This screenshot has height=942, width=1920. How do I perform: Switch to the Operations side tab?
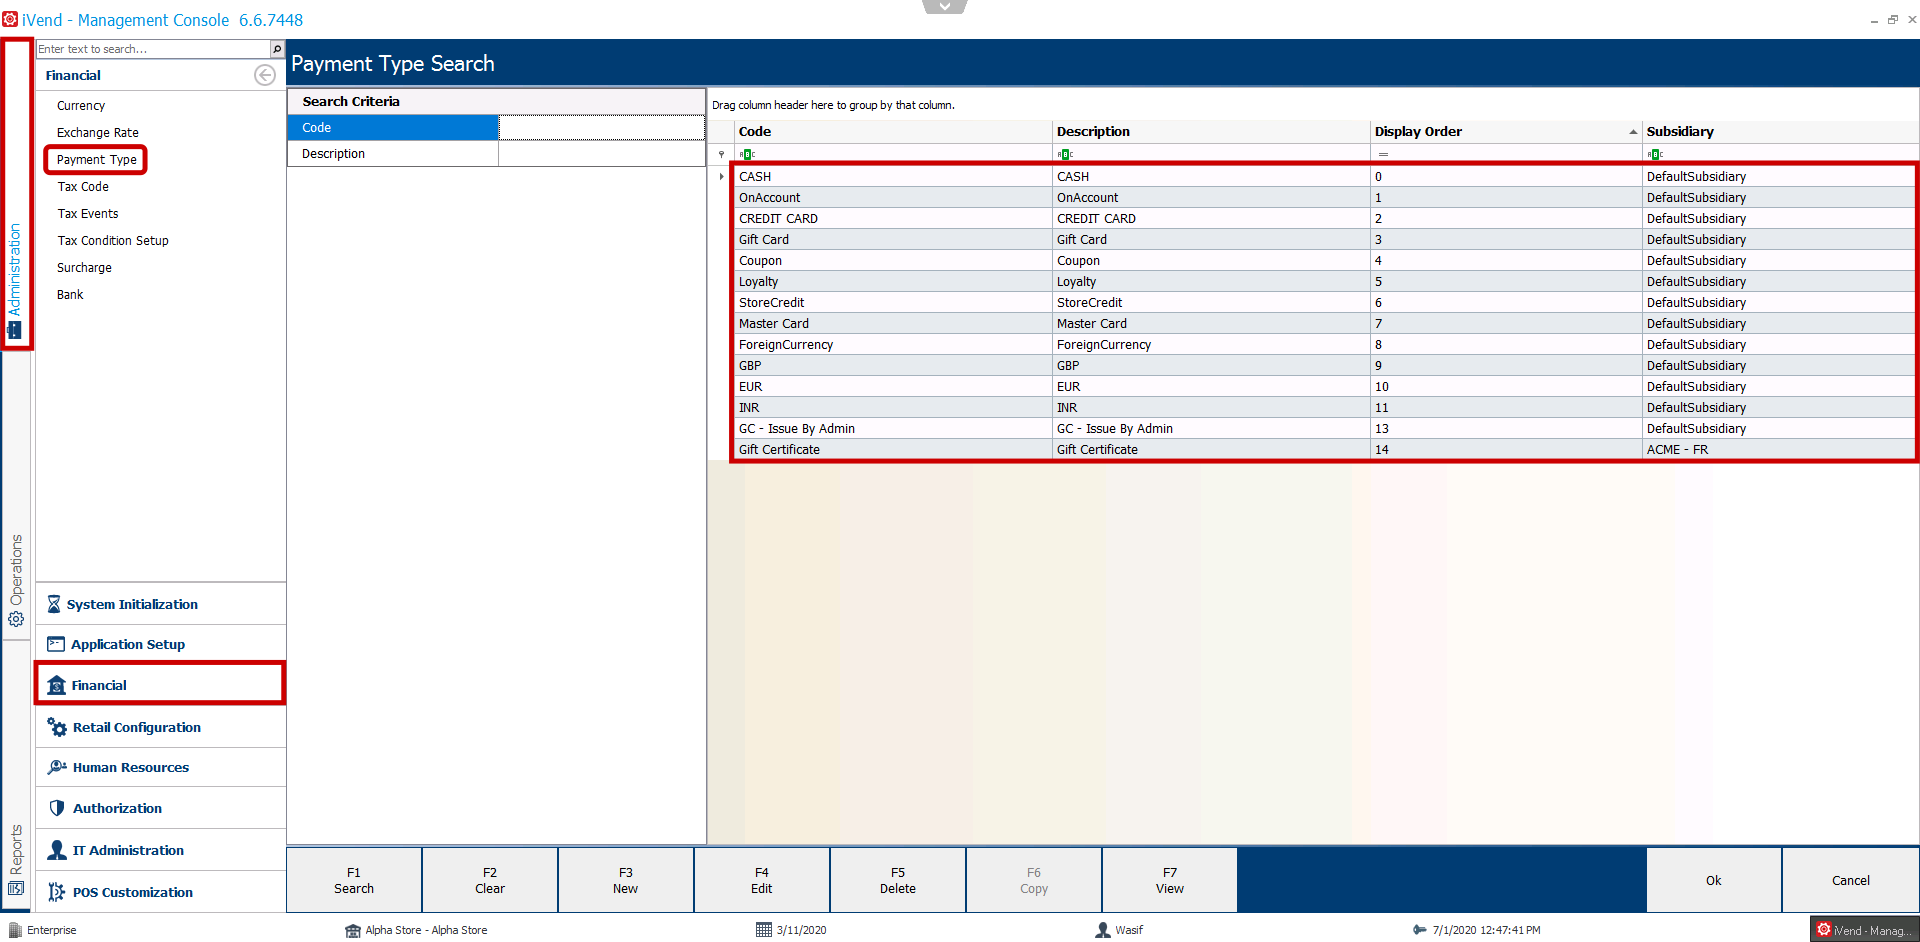tap(16, 580)
